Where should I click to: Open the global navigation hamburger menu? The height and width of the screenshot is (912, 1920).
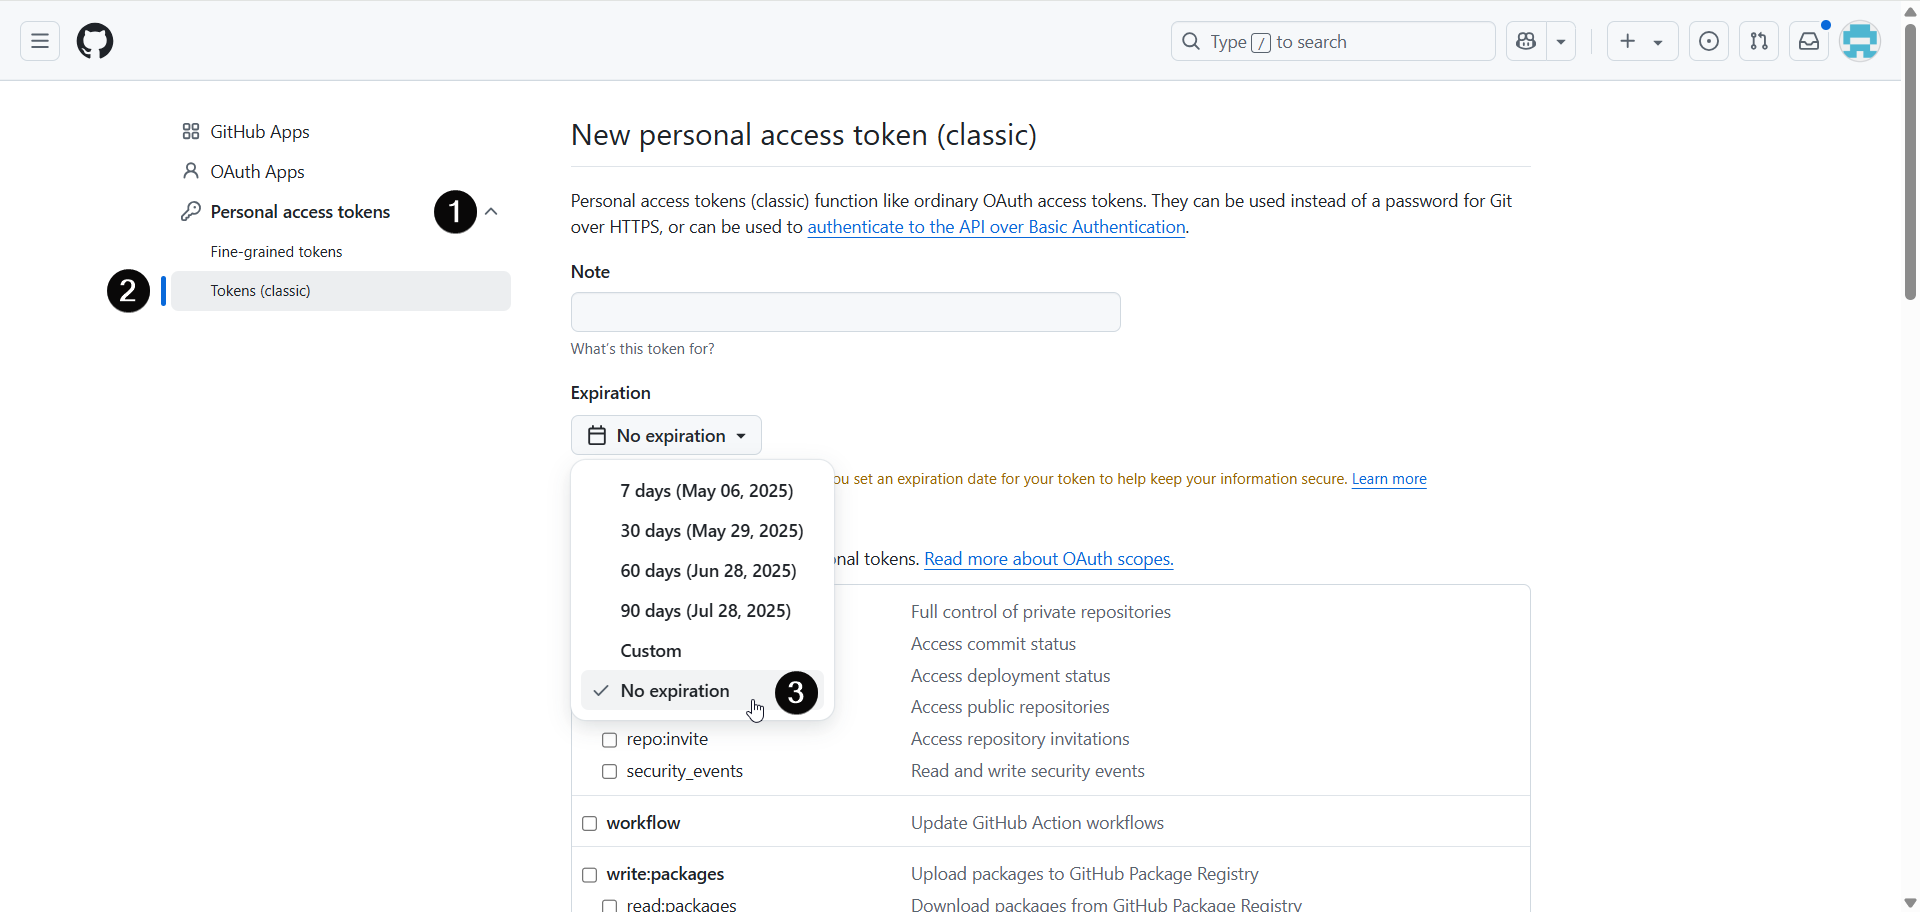coord(39,41)
